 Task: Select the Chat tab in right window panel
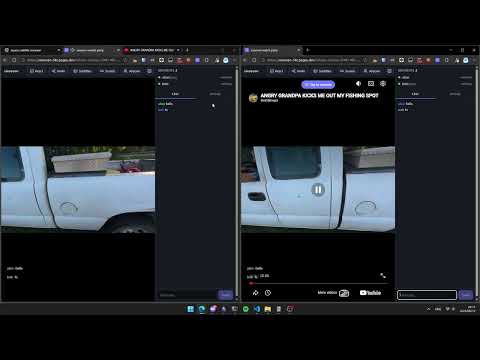[415, 94]
